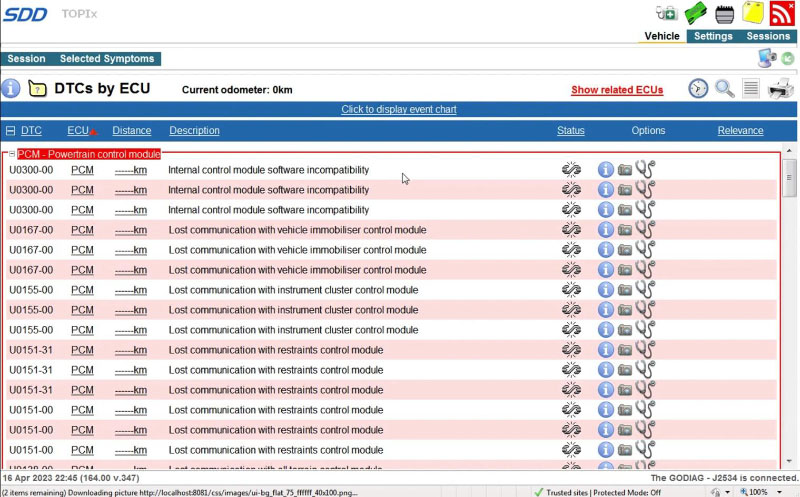Click to display event chart link

pyautogui.click(x=399, y=109)
